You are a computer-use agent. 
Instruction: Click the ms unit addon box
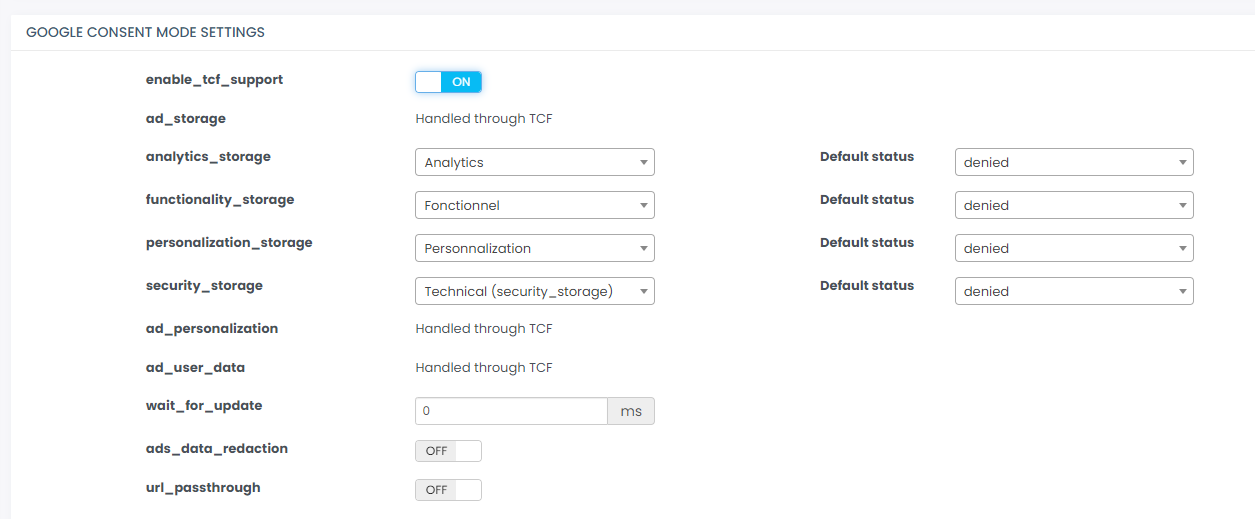[x=631, y=411]
